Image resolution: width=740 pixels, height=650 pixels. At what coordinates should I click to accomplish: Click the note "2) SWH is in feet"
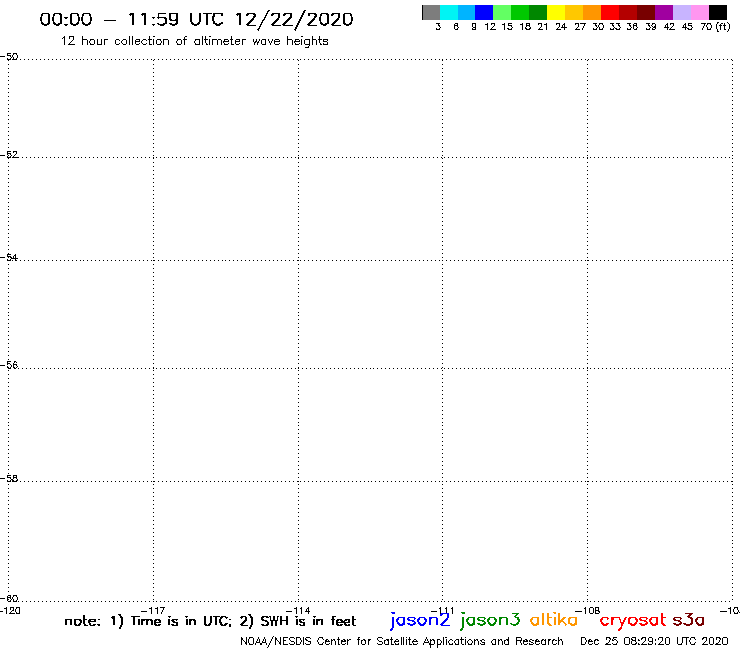point(298,621)
